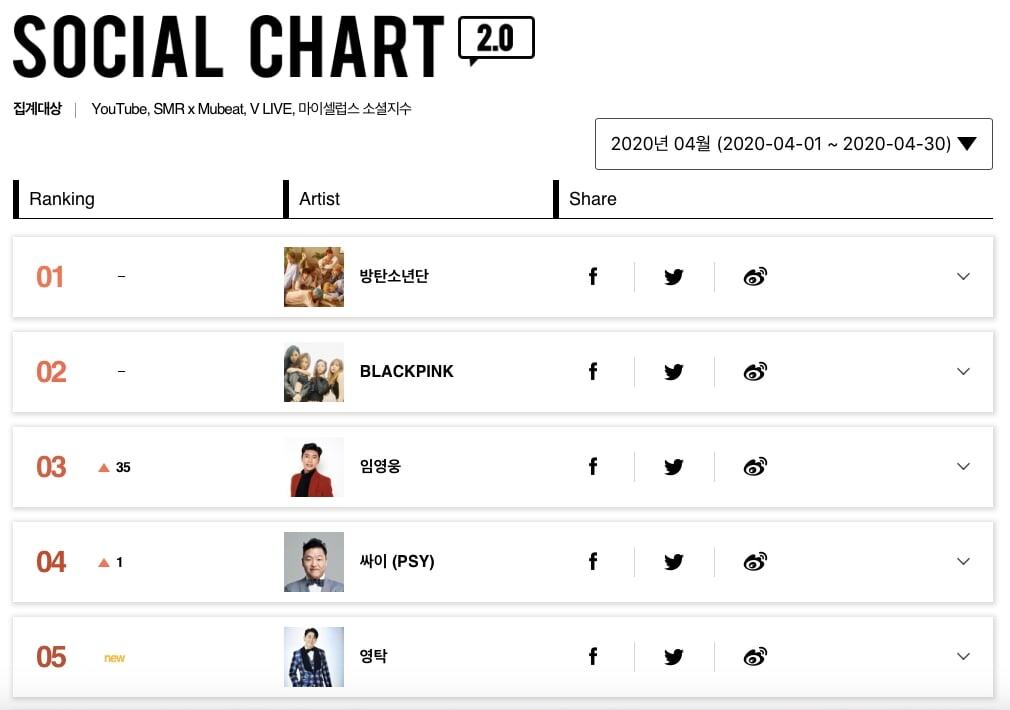The image size is (1010, 710).
Task: Share BLACKPINK on Twitter
Action: [674, 372]
